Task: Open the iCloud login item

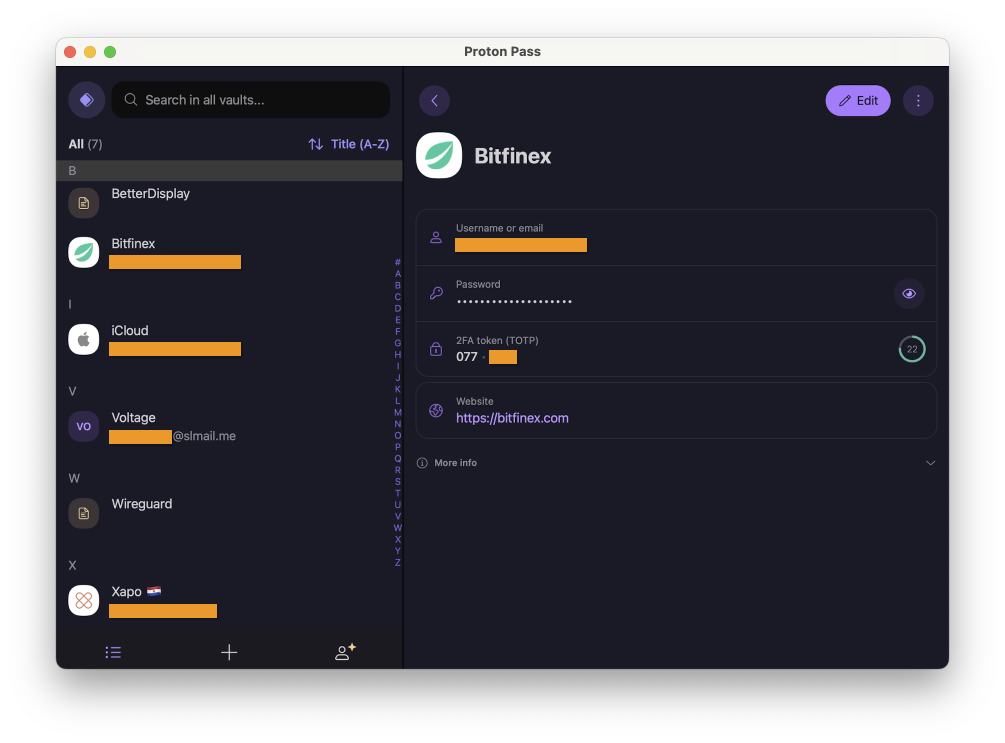Action: coord(229,340)
